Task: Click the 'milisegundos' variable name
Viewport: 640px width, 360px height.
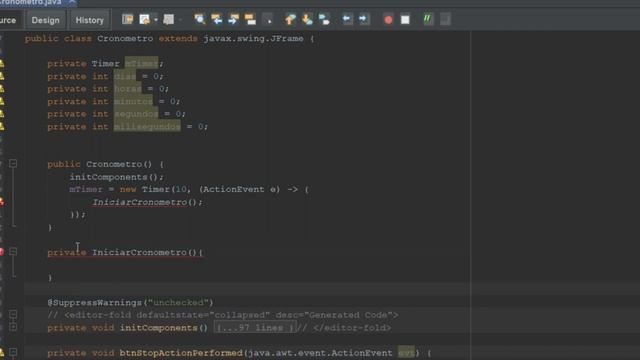Action: 147,127
